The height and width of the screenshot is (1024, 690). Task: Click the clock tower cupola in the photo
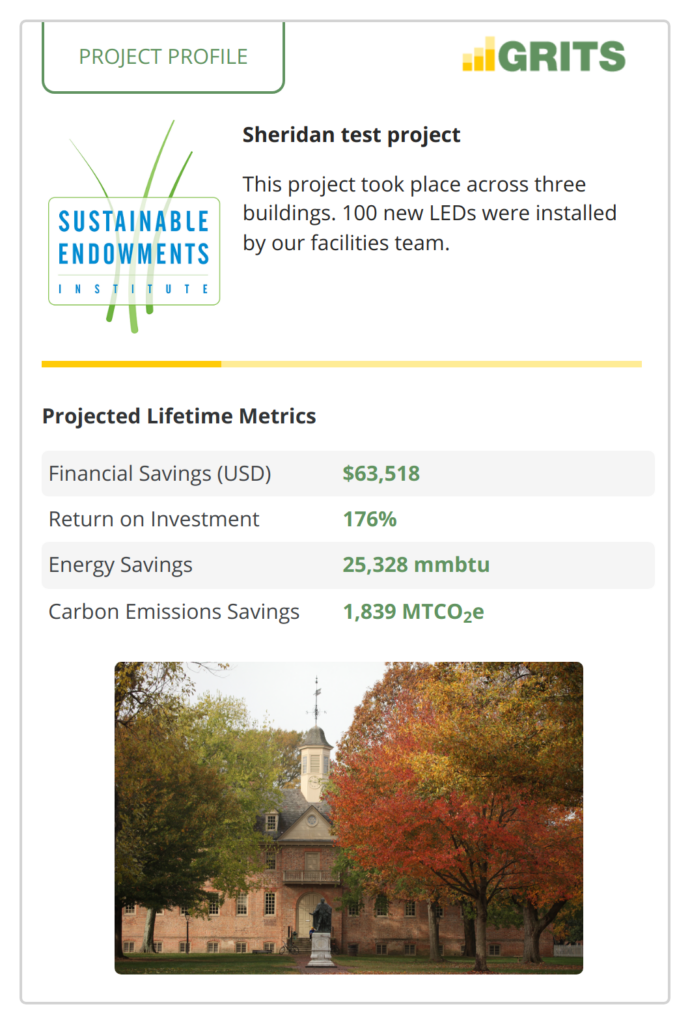coord(315,761)
